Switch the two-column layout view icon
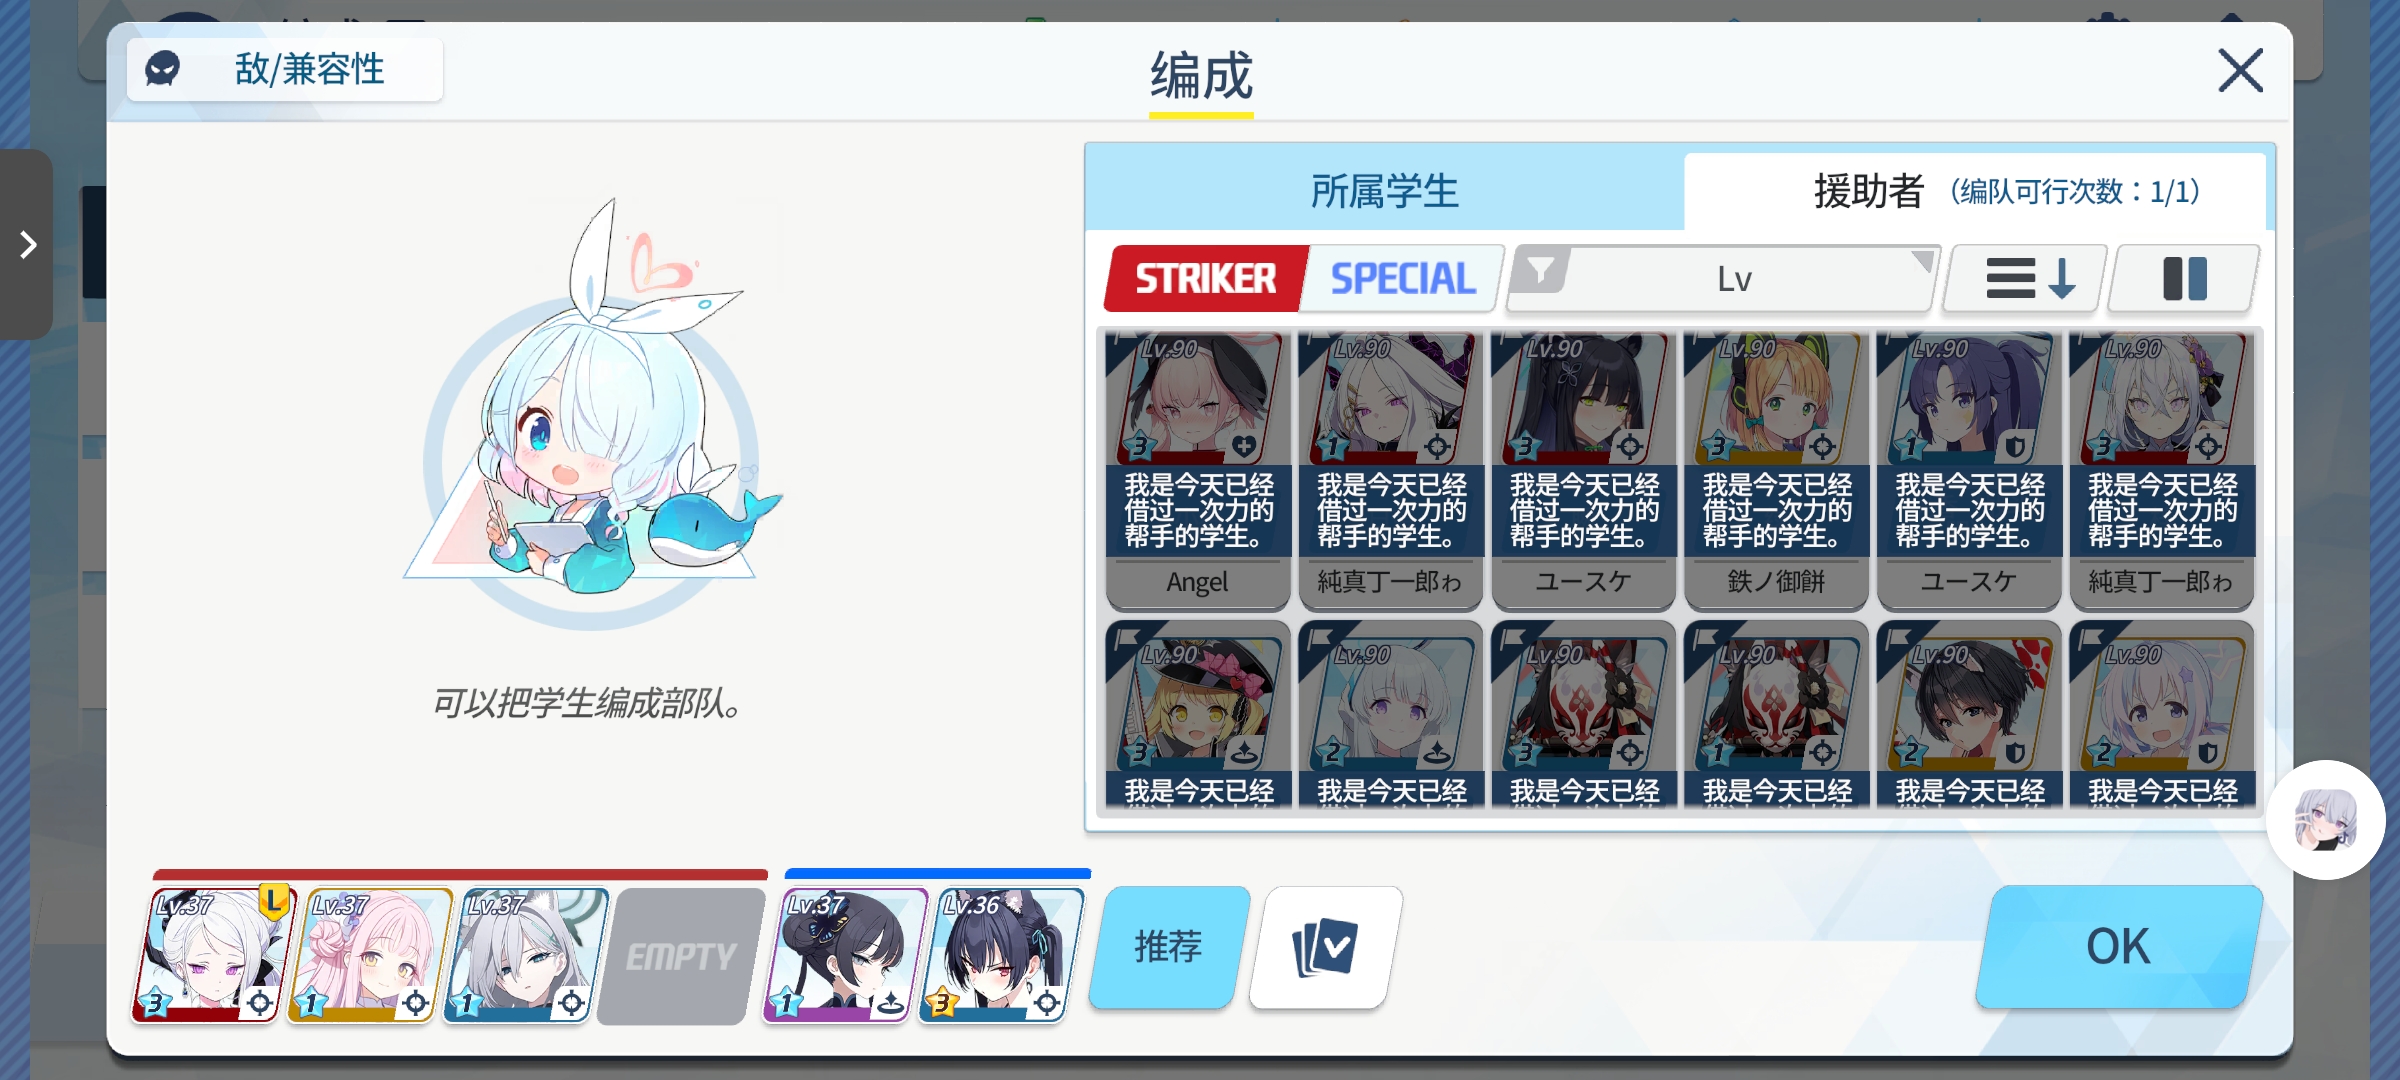This screenshot has width=2400, height=1080. tap(2184, 279)
